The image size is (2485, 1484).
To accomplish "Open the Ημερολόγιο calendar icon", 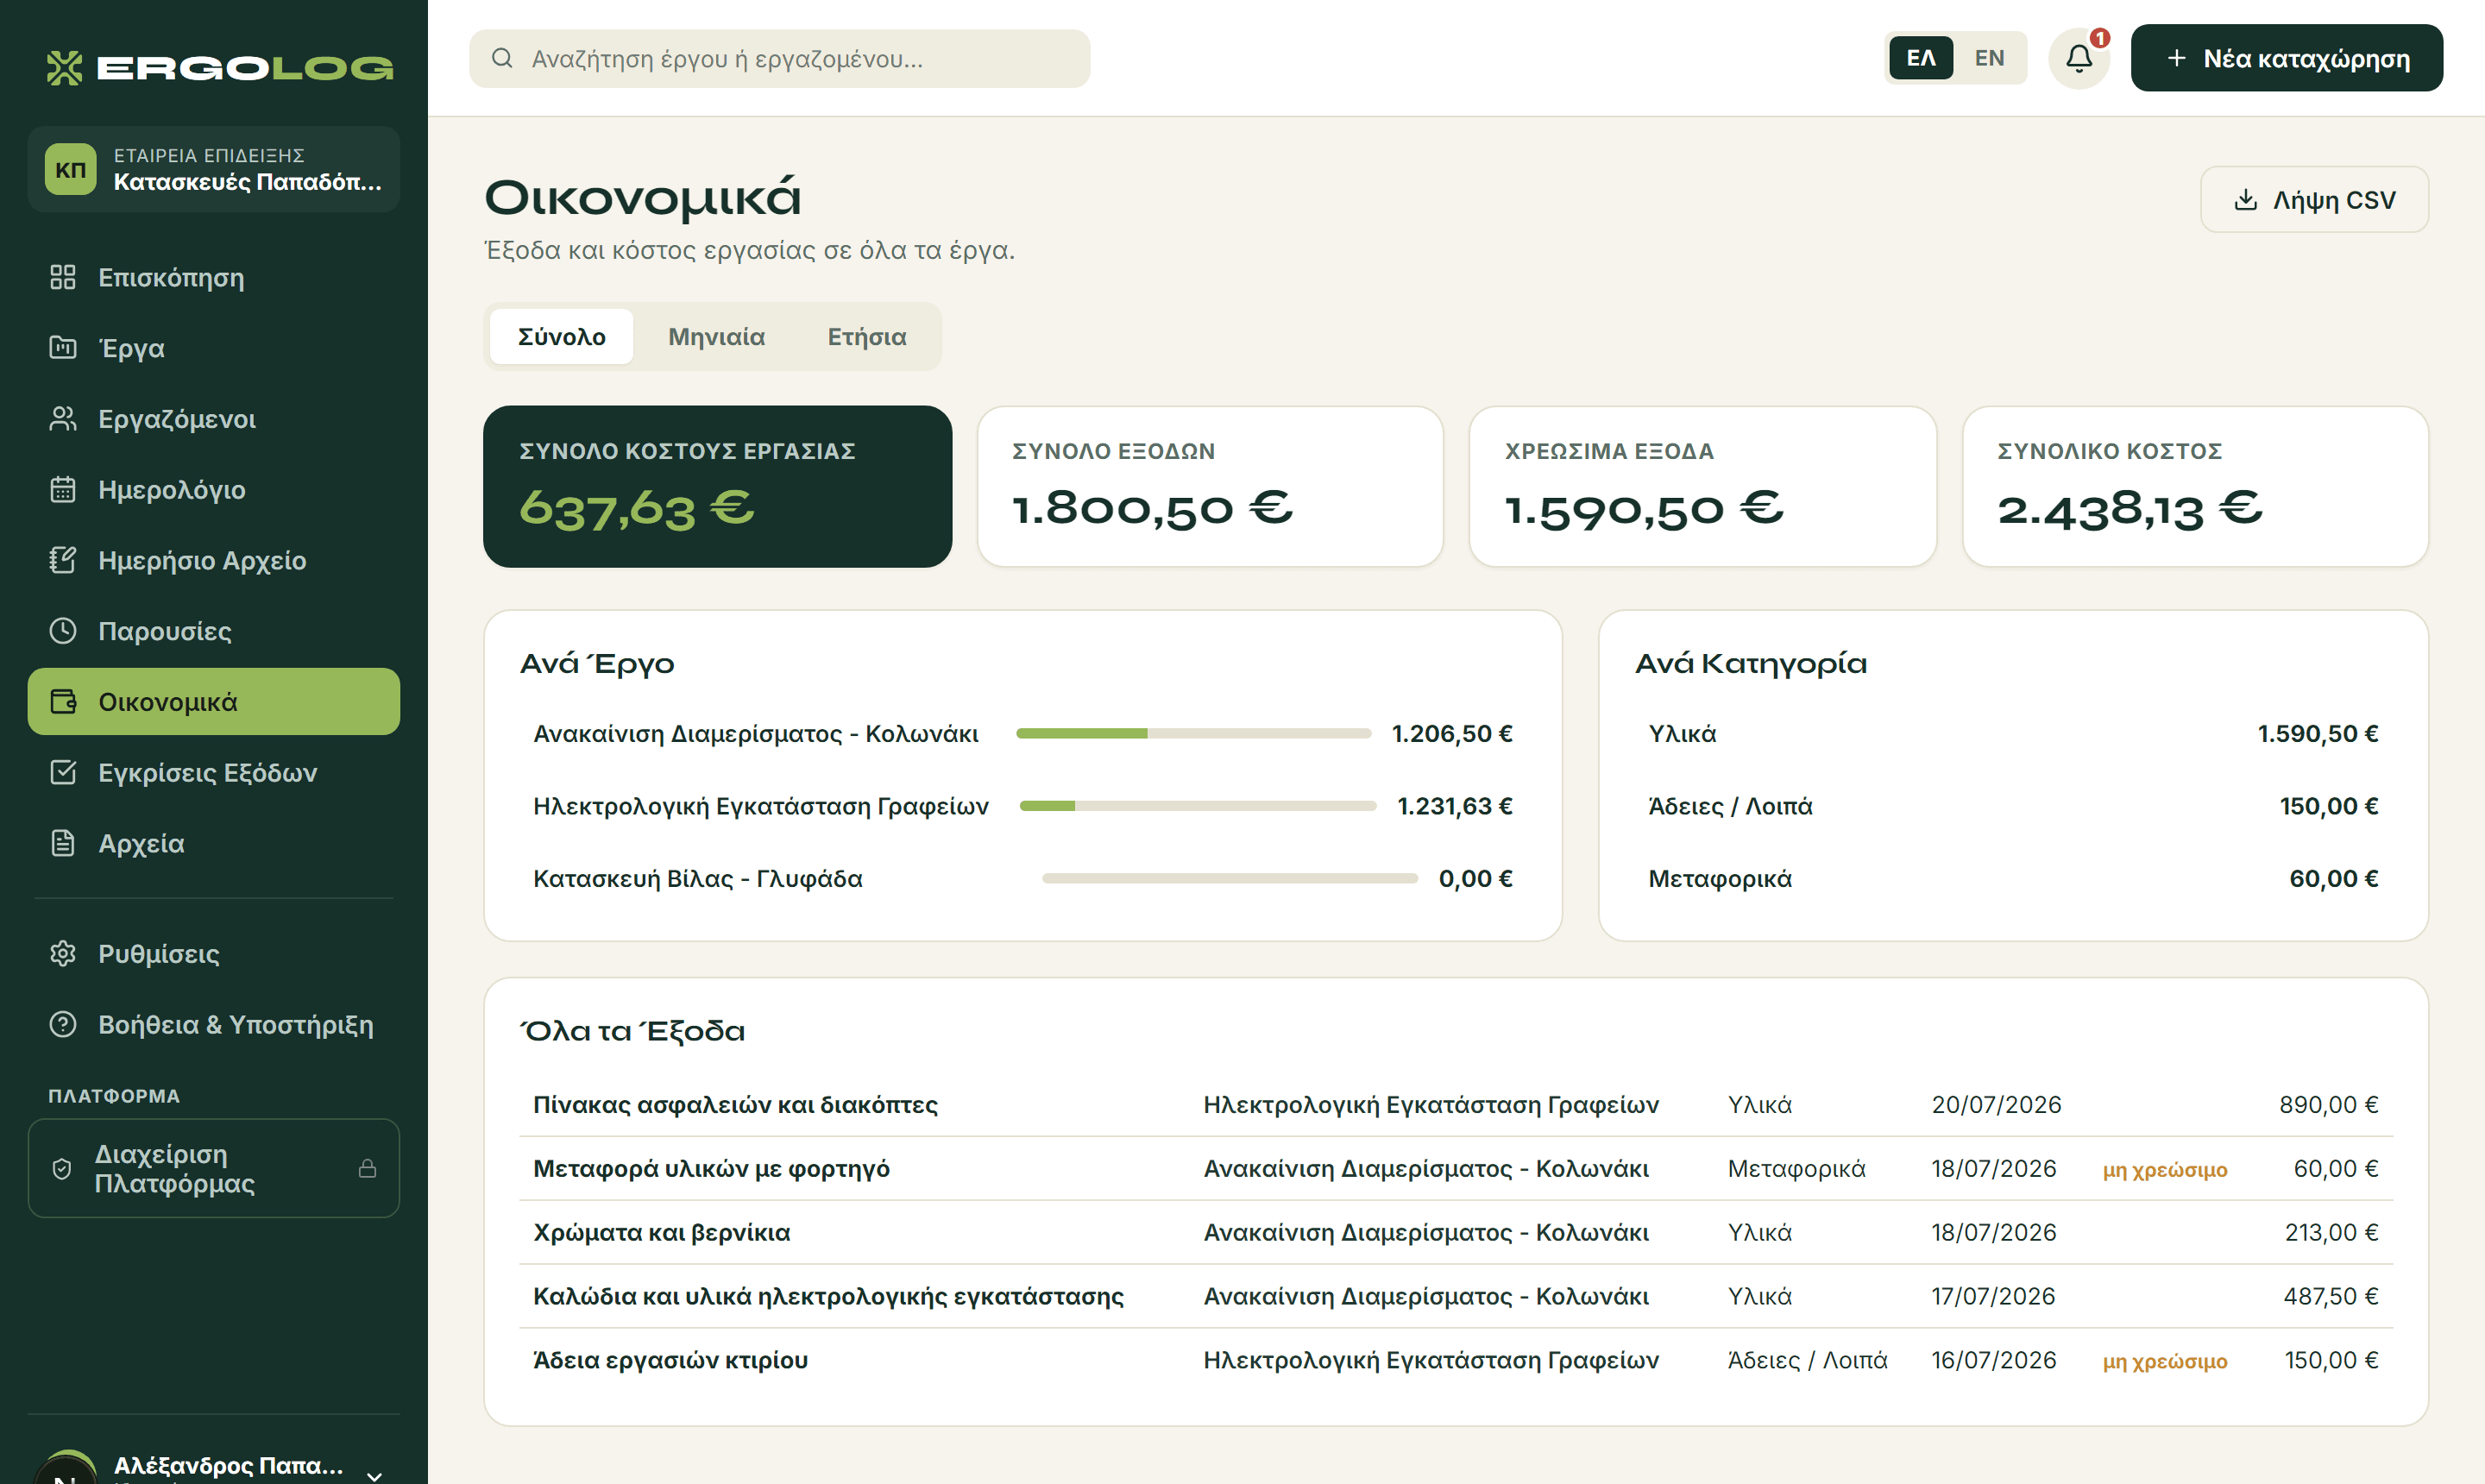I will tap(63, 489).
